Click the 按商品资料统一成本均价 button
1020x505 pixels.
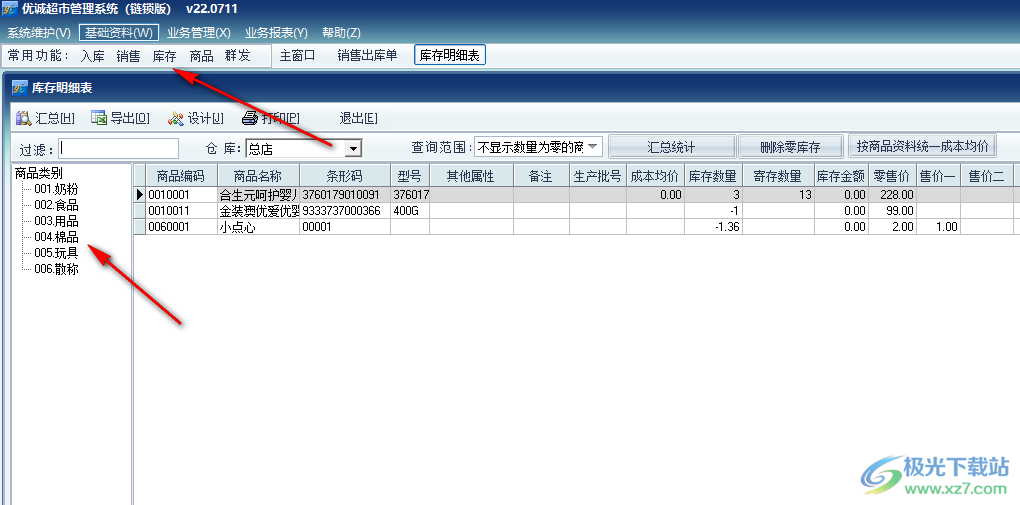pos(922,146)
